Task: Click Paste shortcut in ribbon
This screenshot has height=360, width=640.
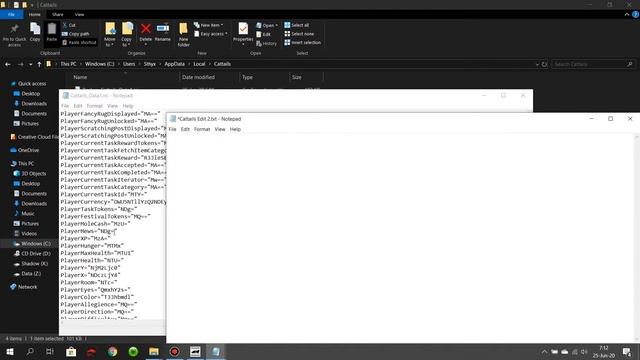Action: coord(80,42)
